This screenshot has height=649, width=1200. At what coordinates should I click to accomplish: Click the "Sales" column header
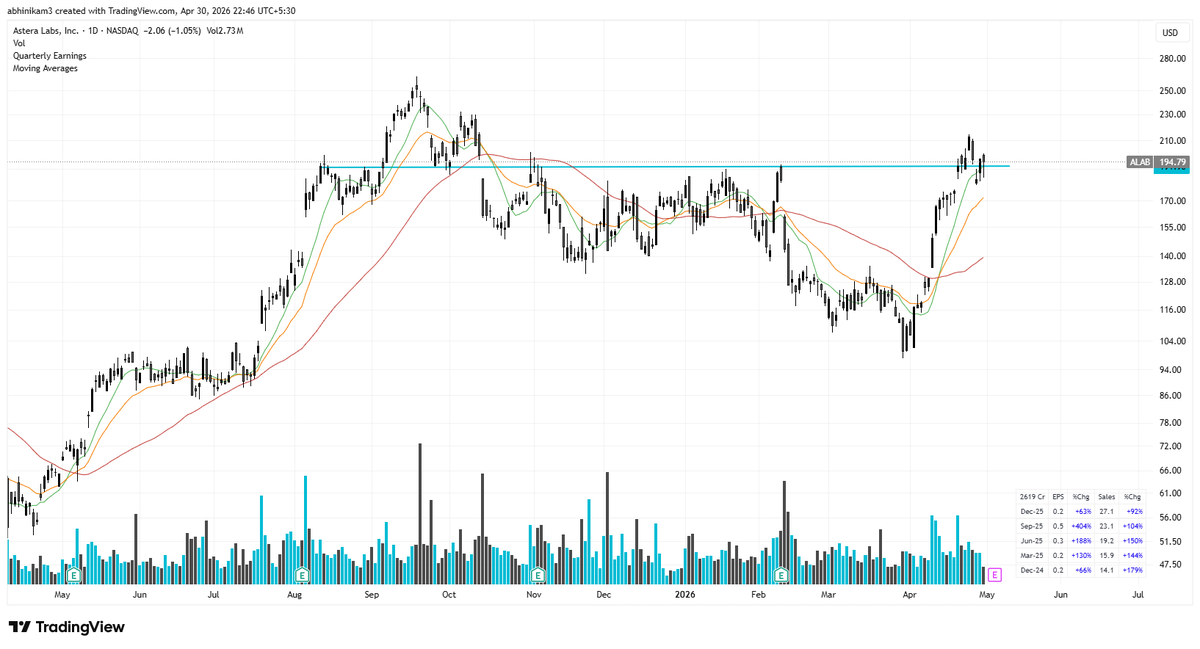[1106, 496]
